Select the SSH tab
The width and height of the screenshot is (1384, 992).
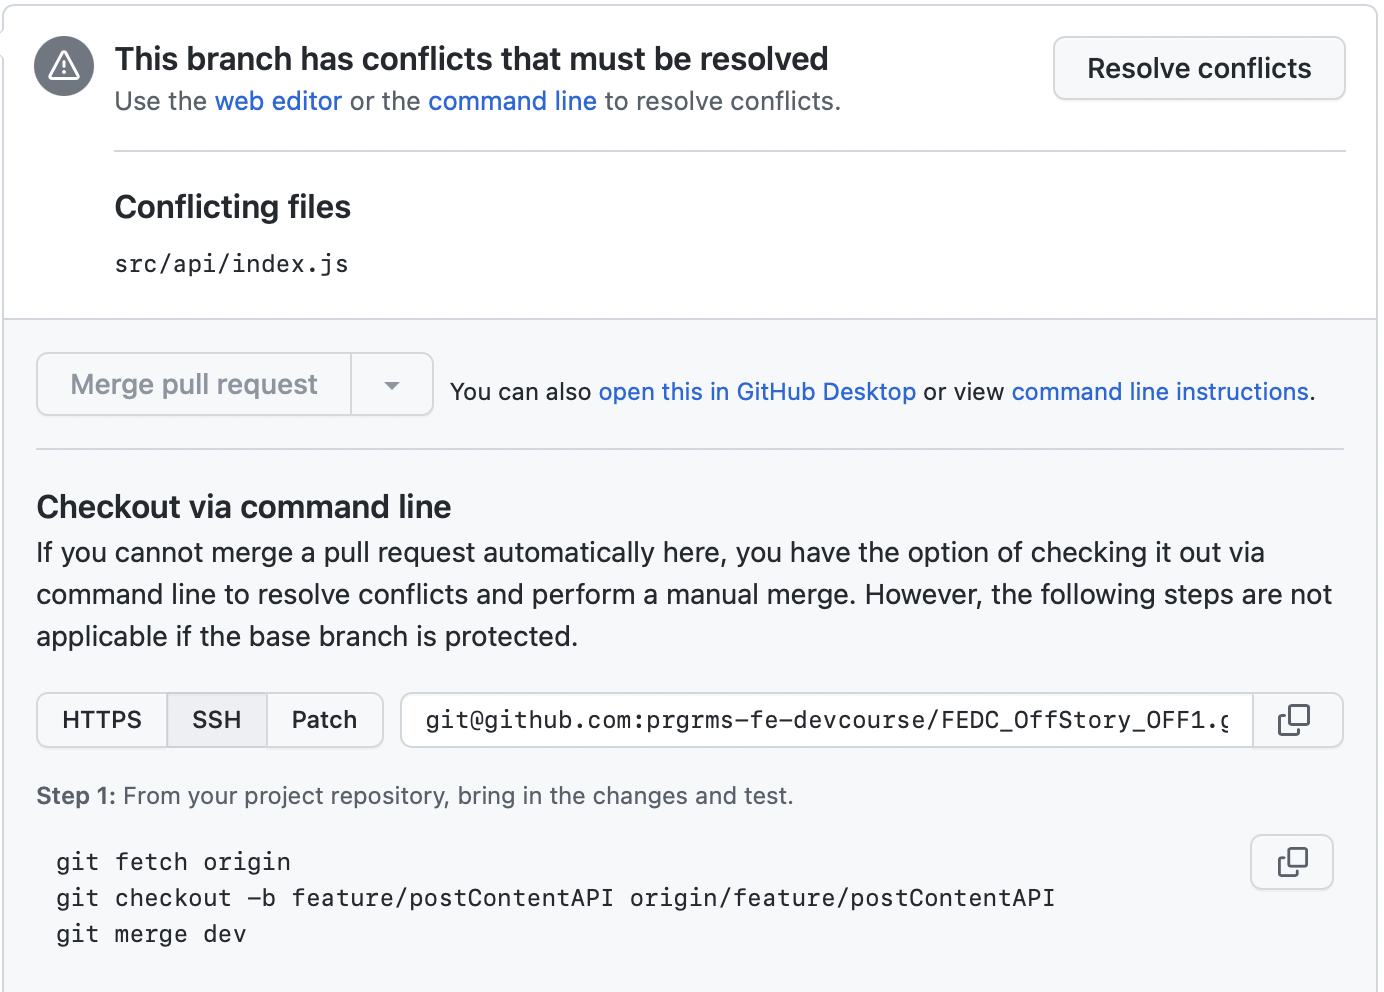[217, 720]
